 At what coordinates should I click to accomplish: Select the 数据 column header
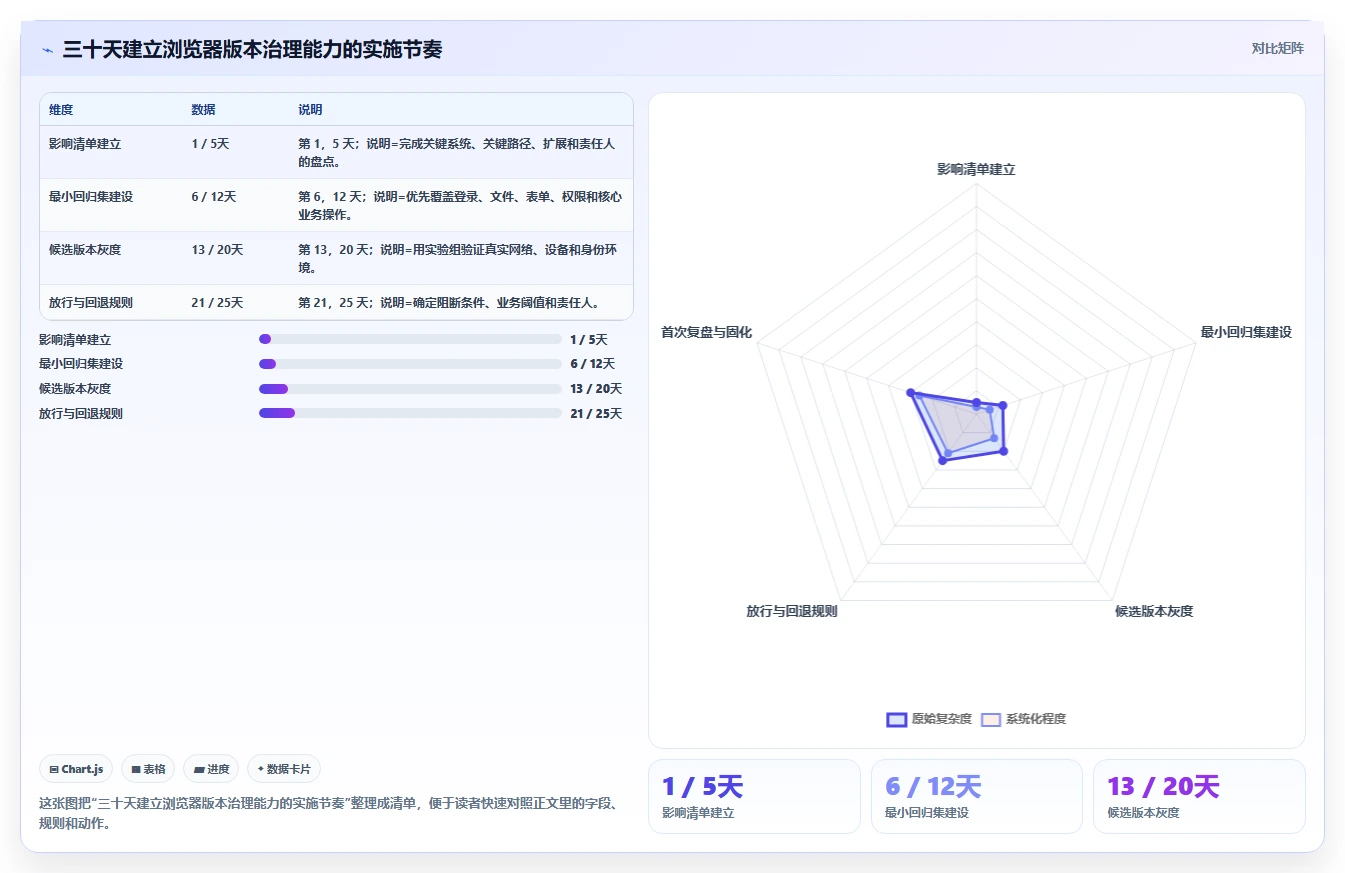(x=203, y=110)
